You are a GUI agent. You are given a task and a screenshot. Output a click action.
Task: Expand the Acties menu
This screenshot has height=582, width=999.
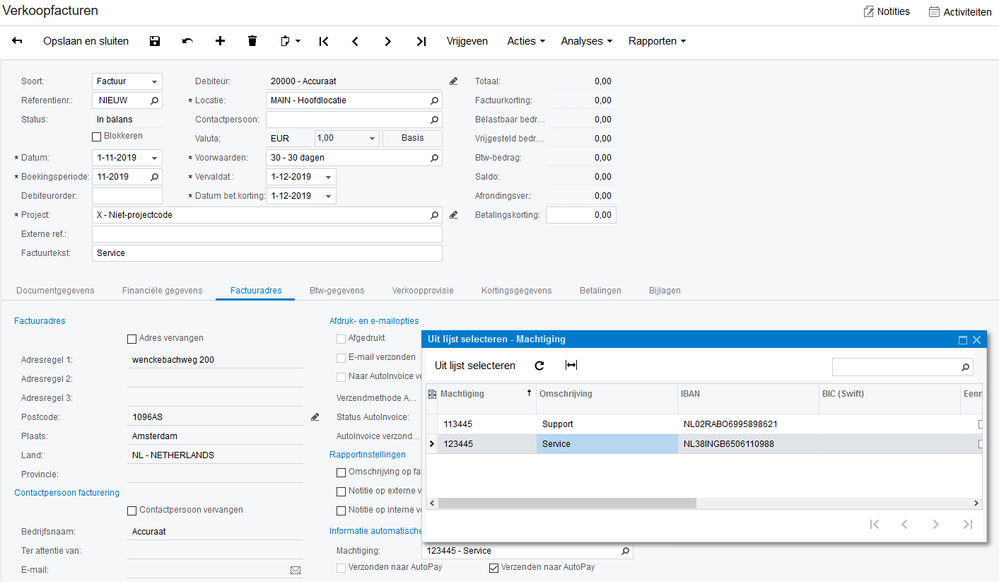coord(525,41)
